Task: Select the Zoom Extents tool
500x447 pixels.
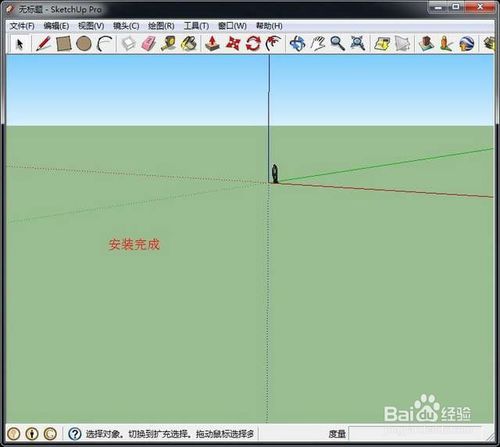Action: pyautogui.click(x=358, y=44)
